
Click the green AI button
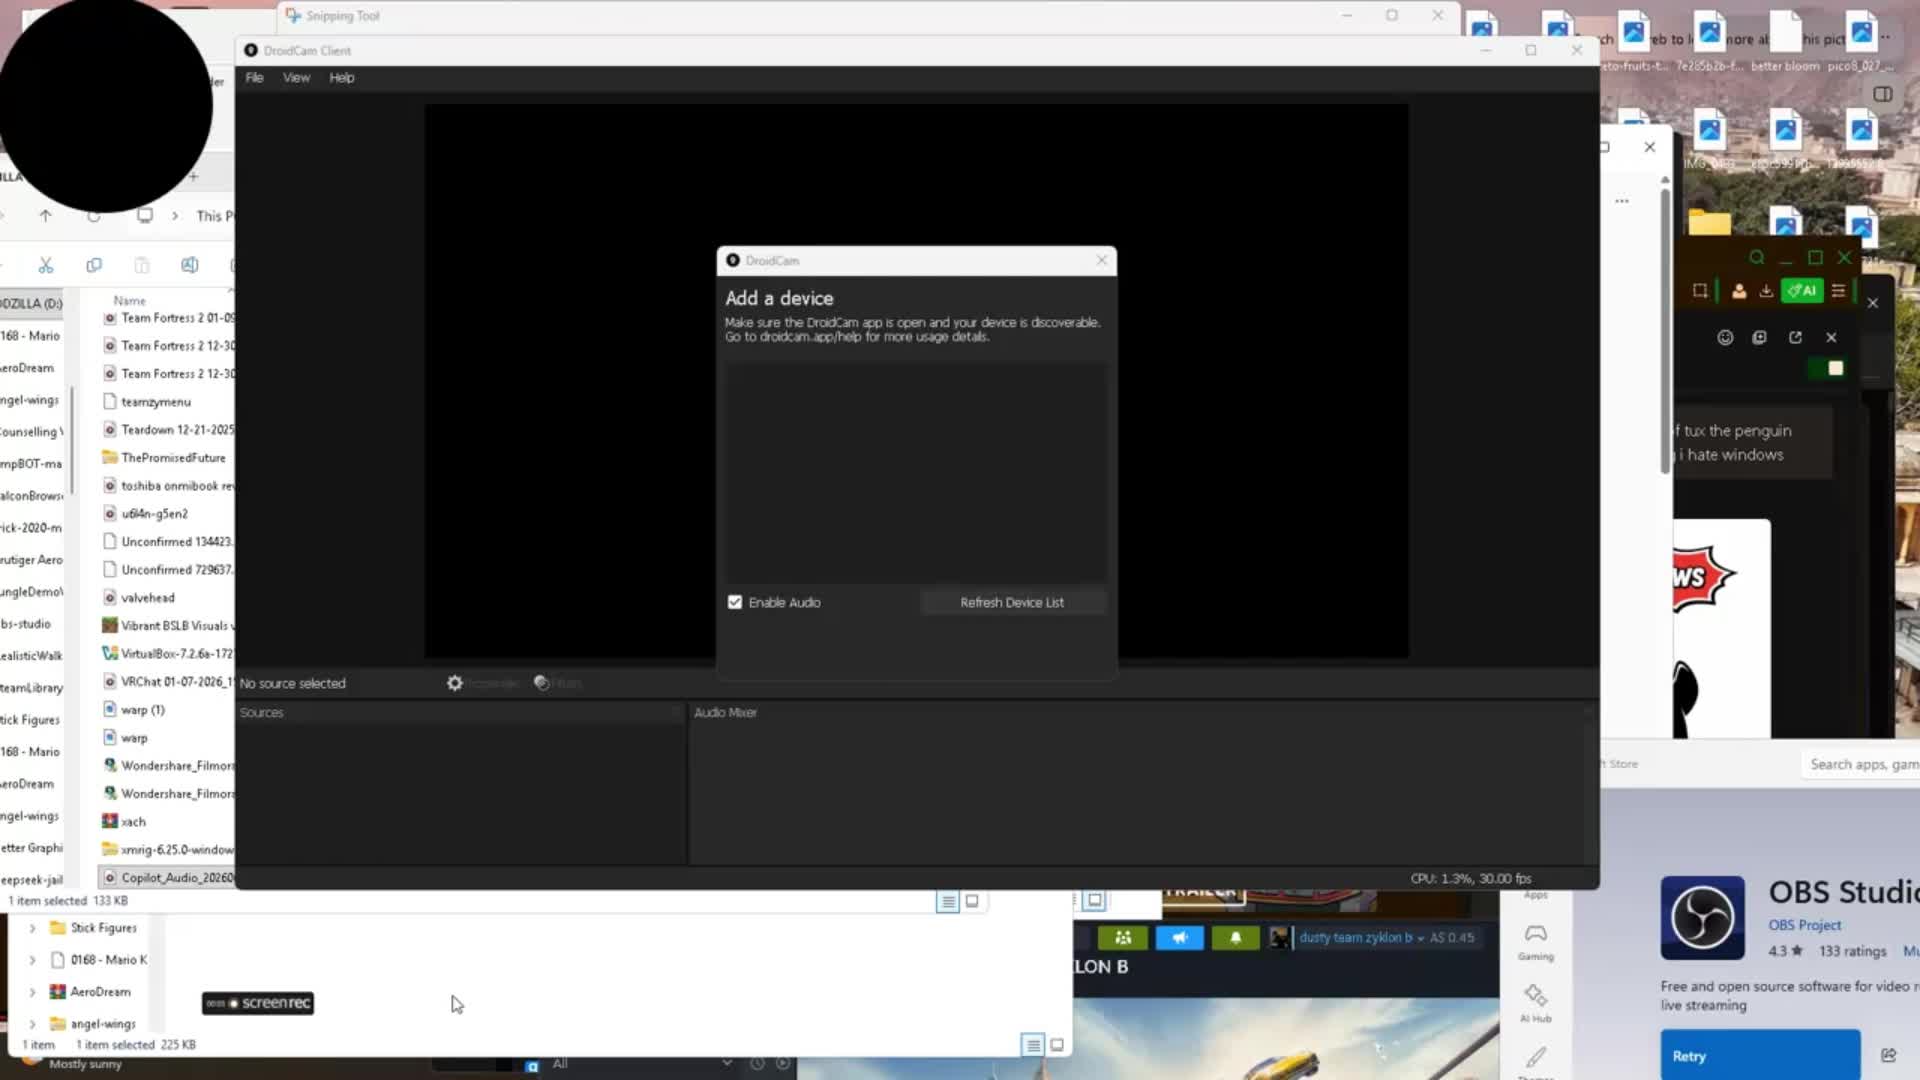pos(1803,291)
